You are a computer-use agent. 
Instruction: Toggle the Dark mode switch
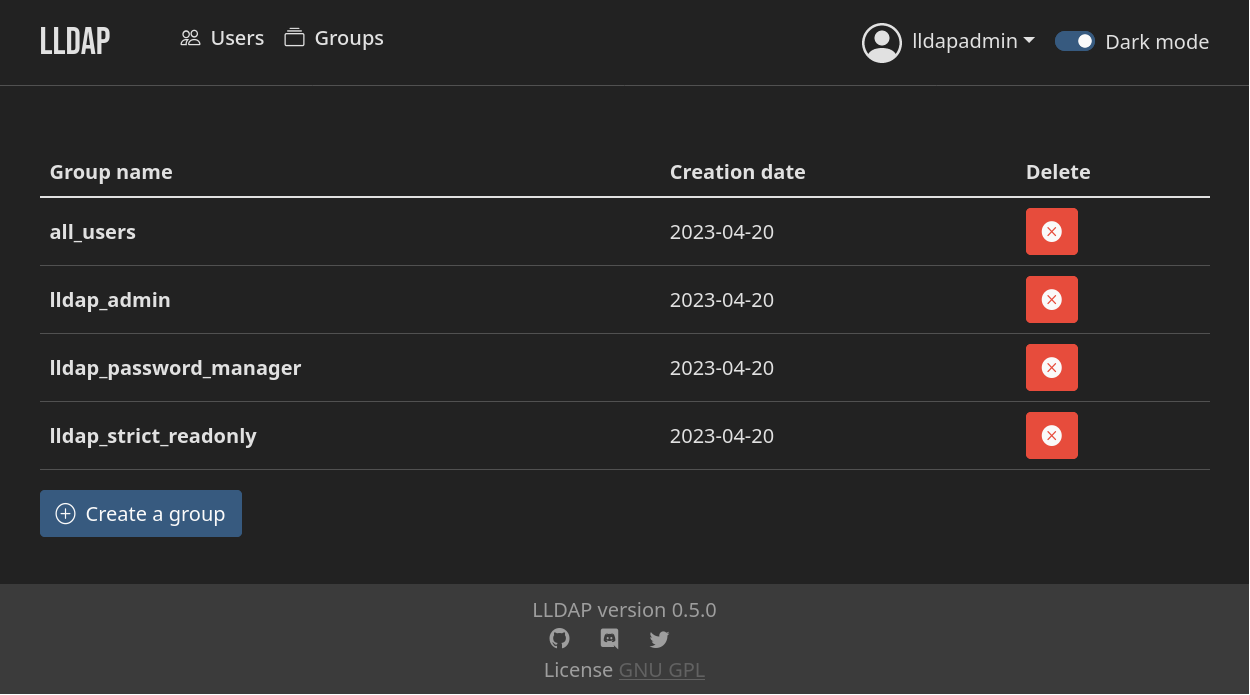tap(1074, 41)
